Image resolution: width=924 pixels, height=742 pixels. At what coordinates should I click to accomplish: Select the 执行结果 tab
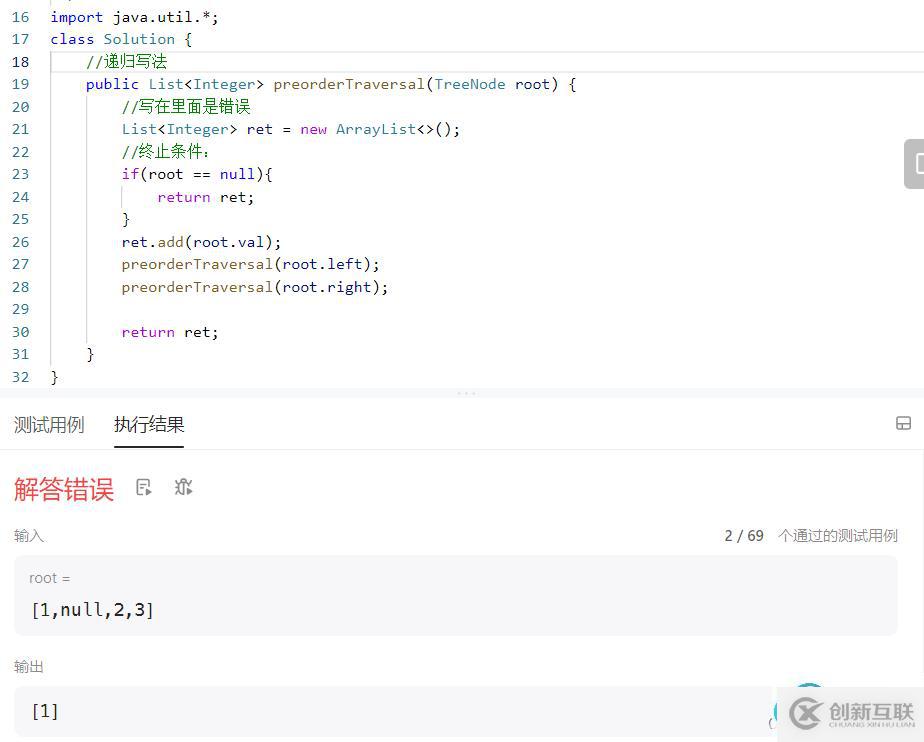tap(149, 424)
